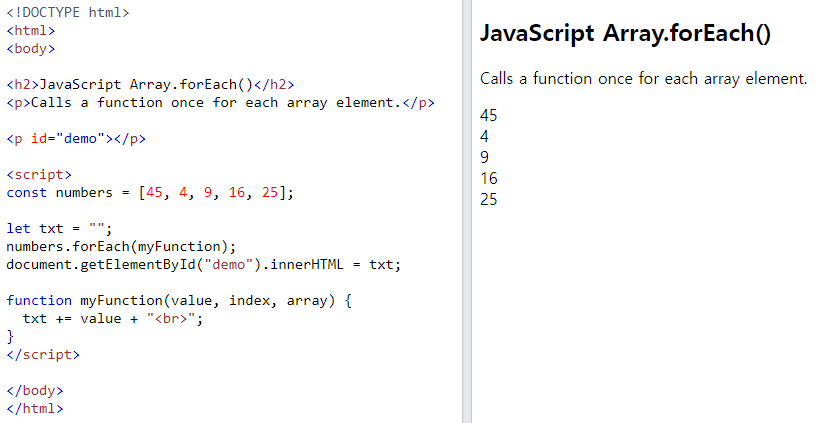The image size is (825, 423).
Task: Click the 'txt += value' code line
Action: click(x=113, y=318)
